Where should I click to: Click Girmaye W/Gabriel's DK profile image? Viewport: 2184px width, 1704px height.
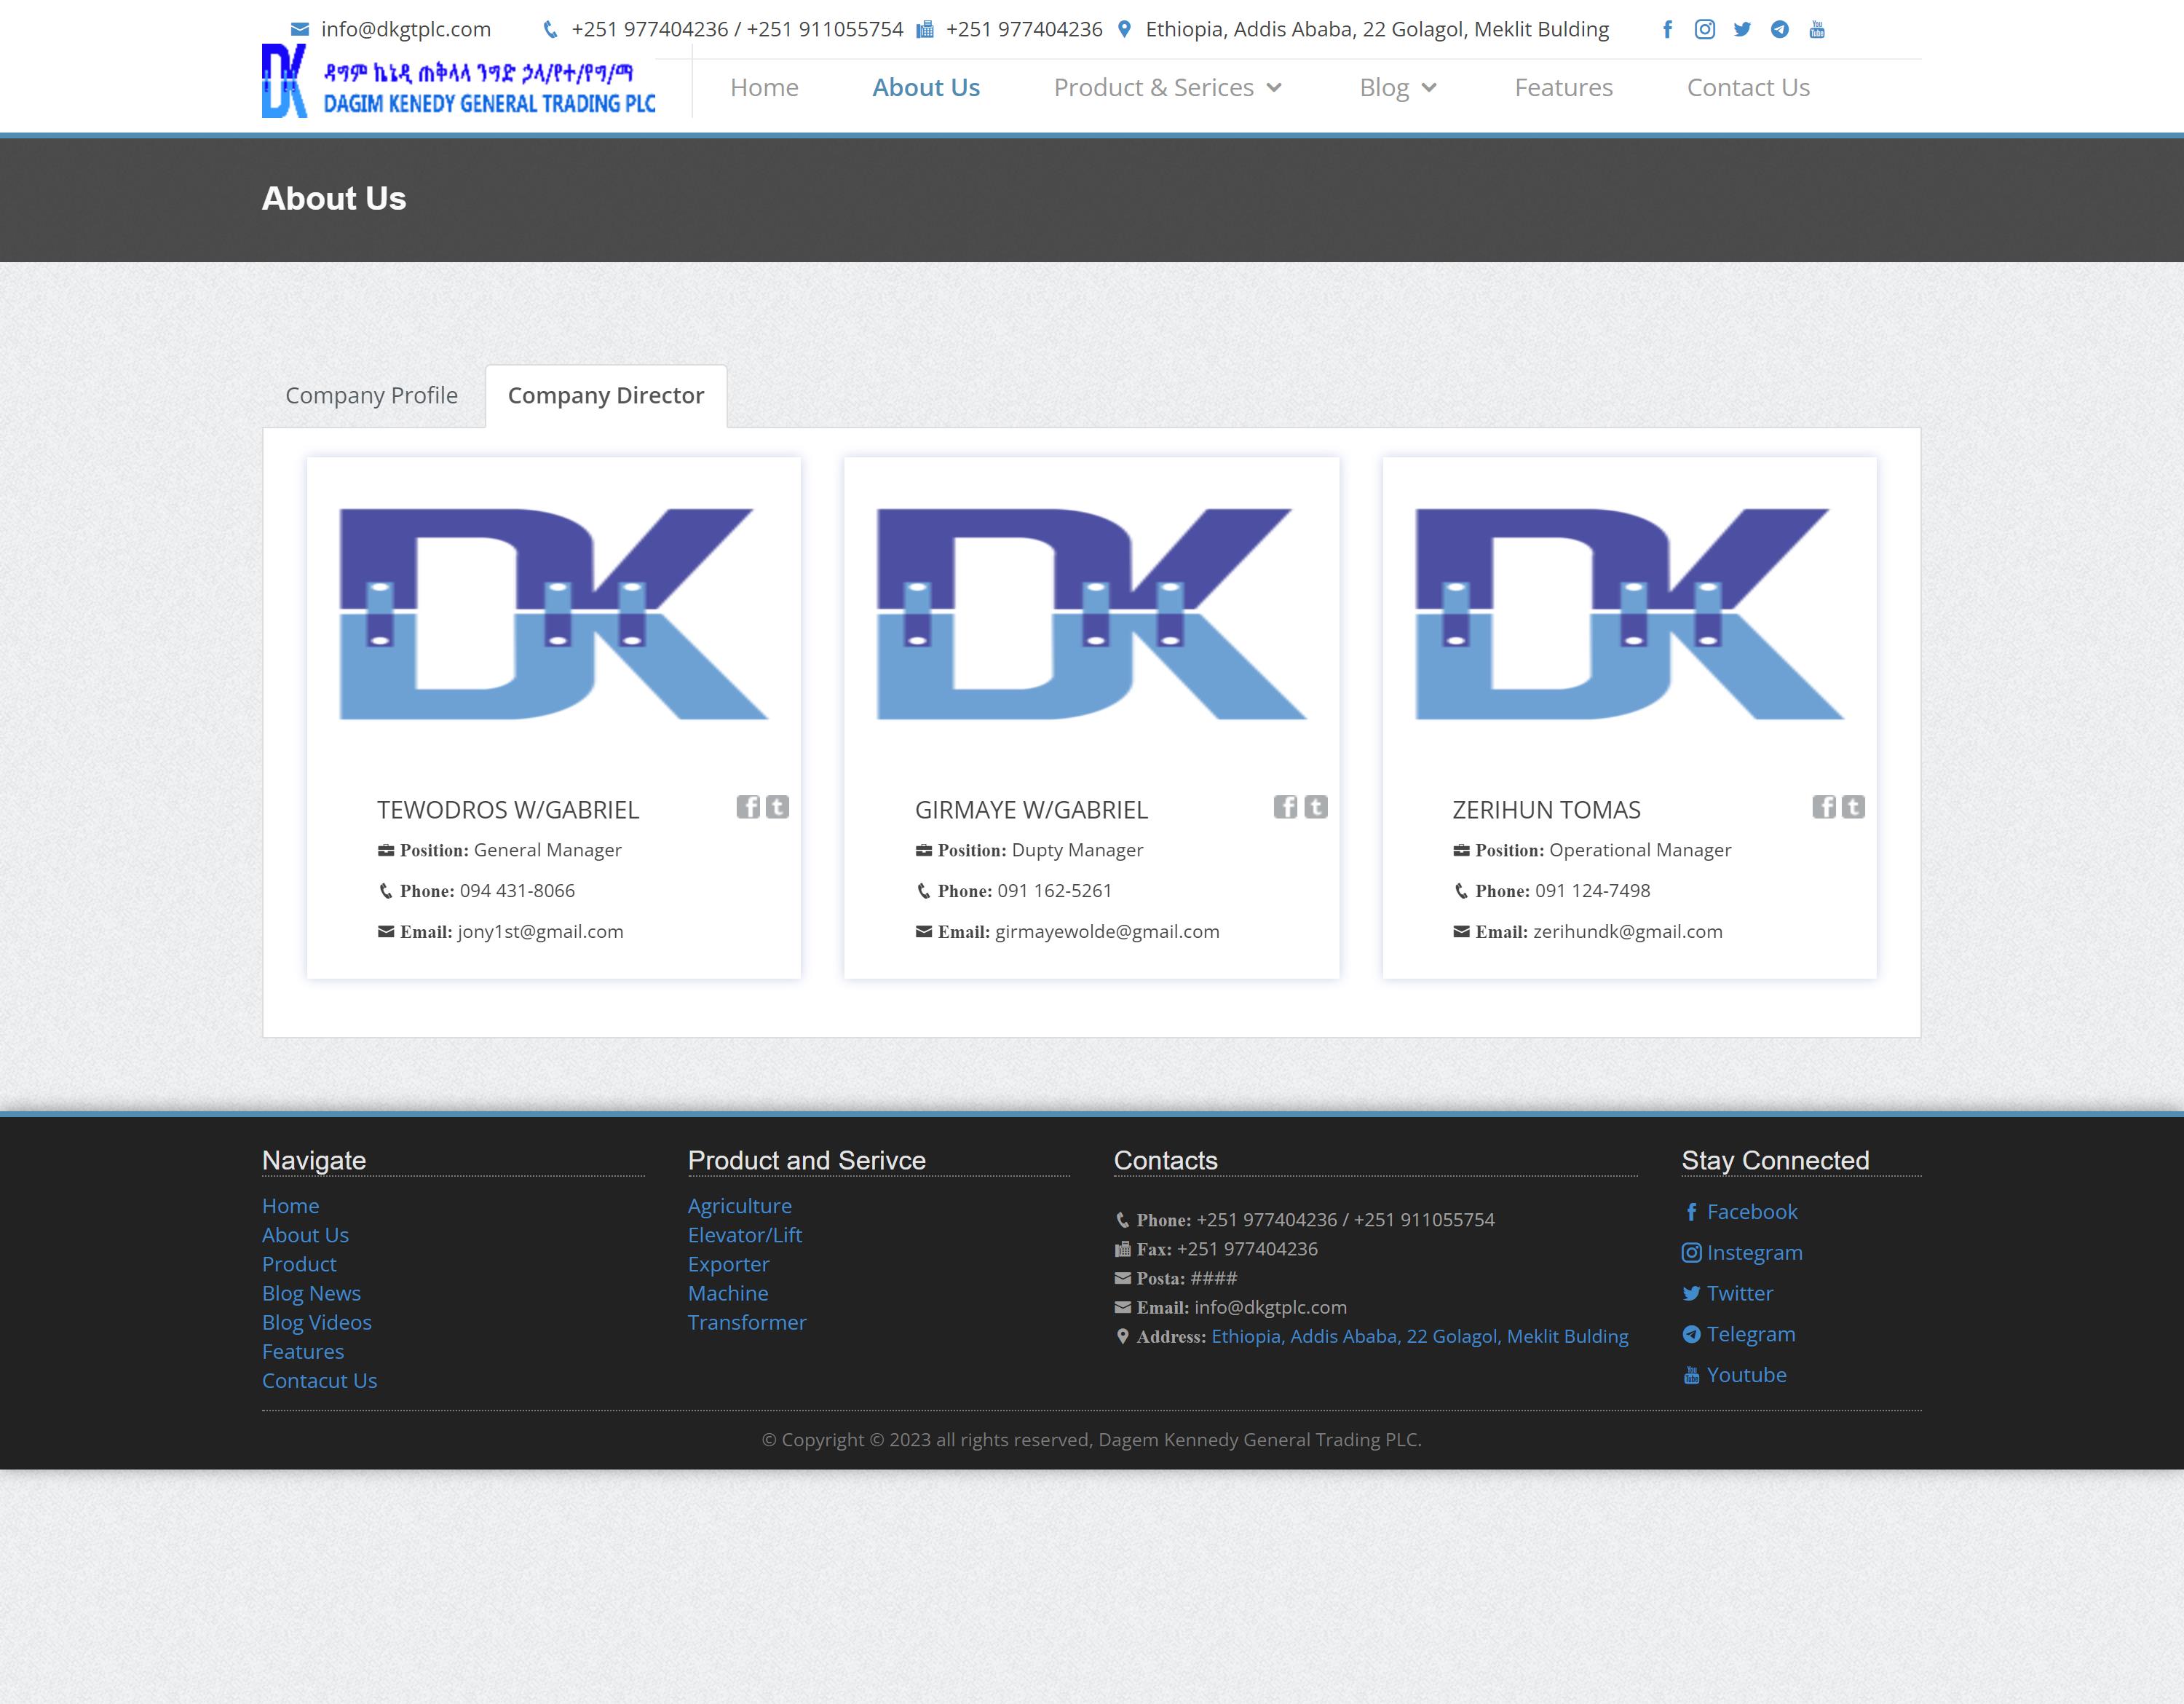coord(1091,614)
